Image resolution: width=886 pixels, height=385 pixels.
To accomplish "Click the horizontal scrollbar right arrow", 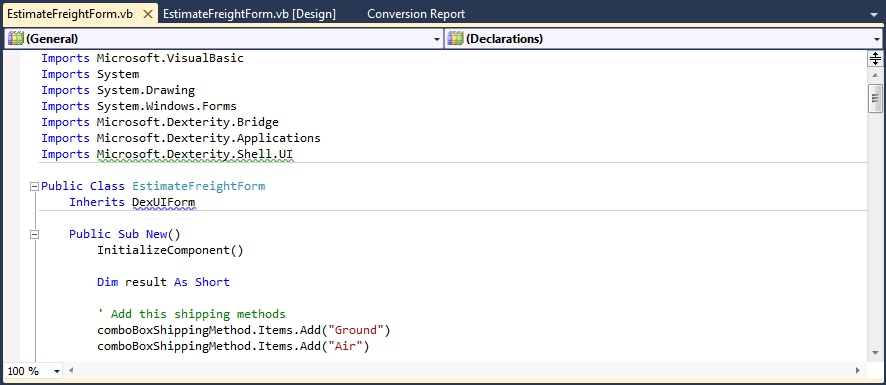I will tap(858, 371).
